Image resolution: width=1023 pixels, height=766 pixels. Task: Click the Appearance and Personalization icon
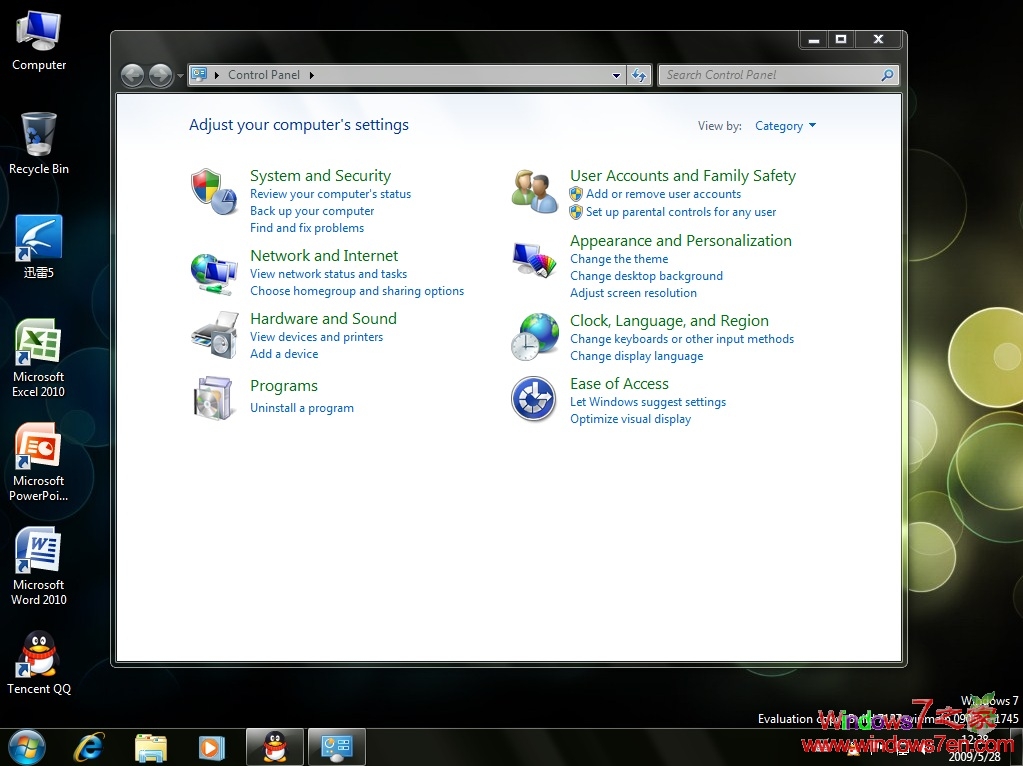click(533, 258)
